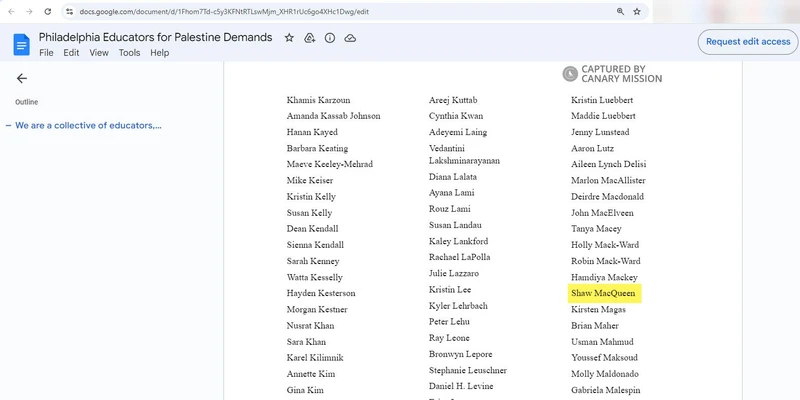Click the Request edit access button
The width and height of the screenshot is (800, 400).
click(748, 41)
